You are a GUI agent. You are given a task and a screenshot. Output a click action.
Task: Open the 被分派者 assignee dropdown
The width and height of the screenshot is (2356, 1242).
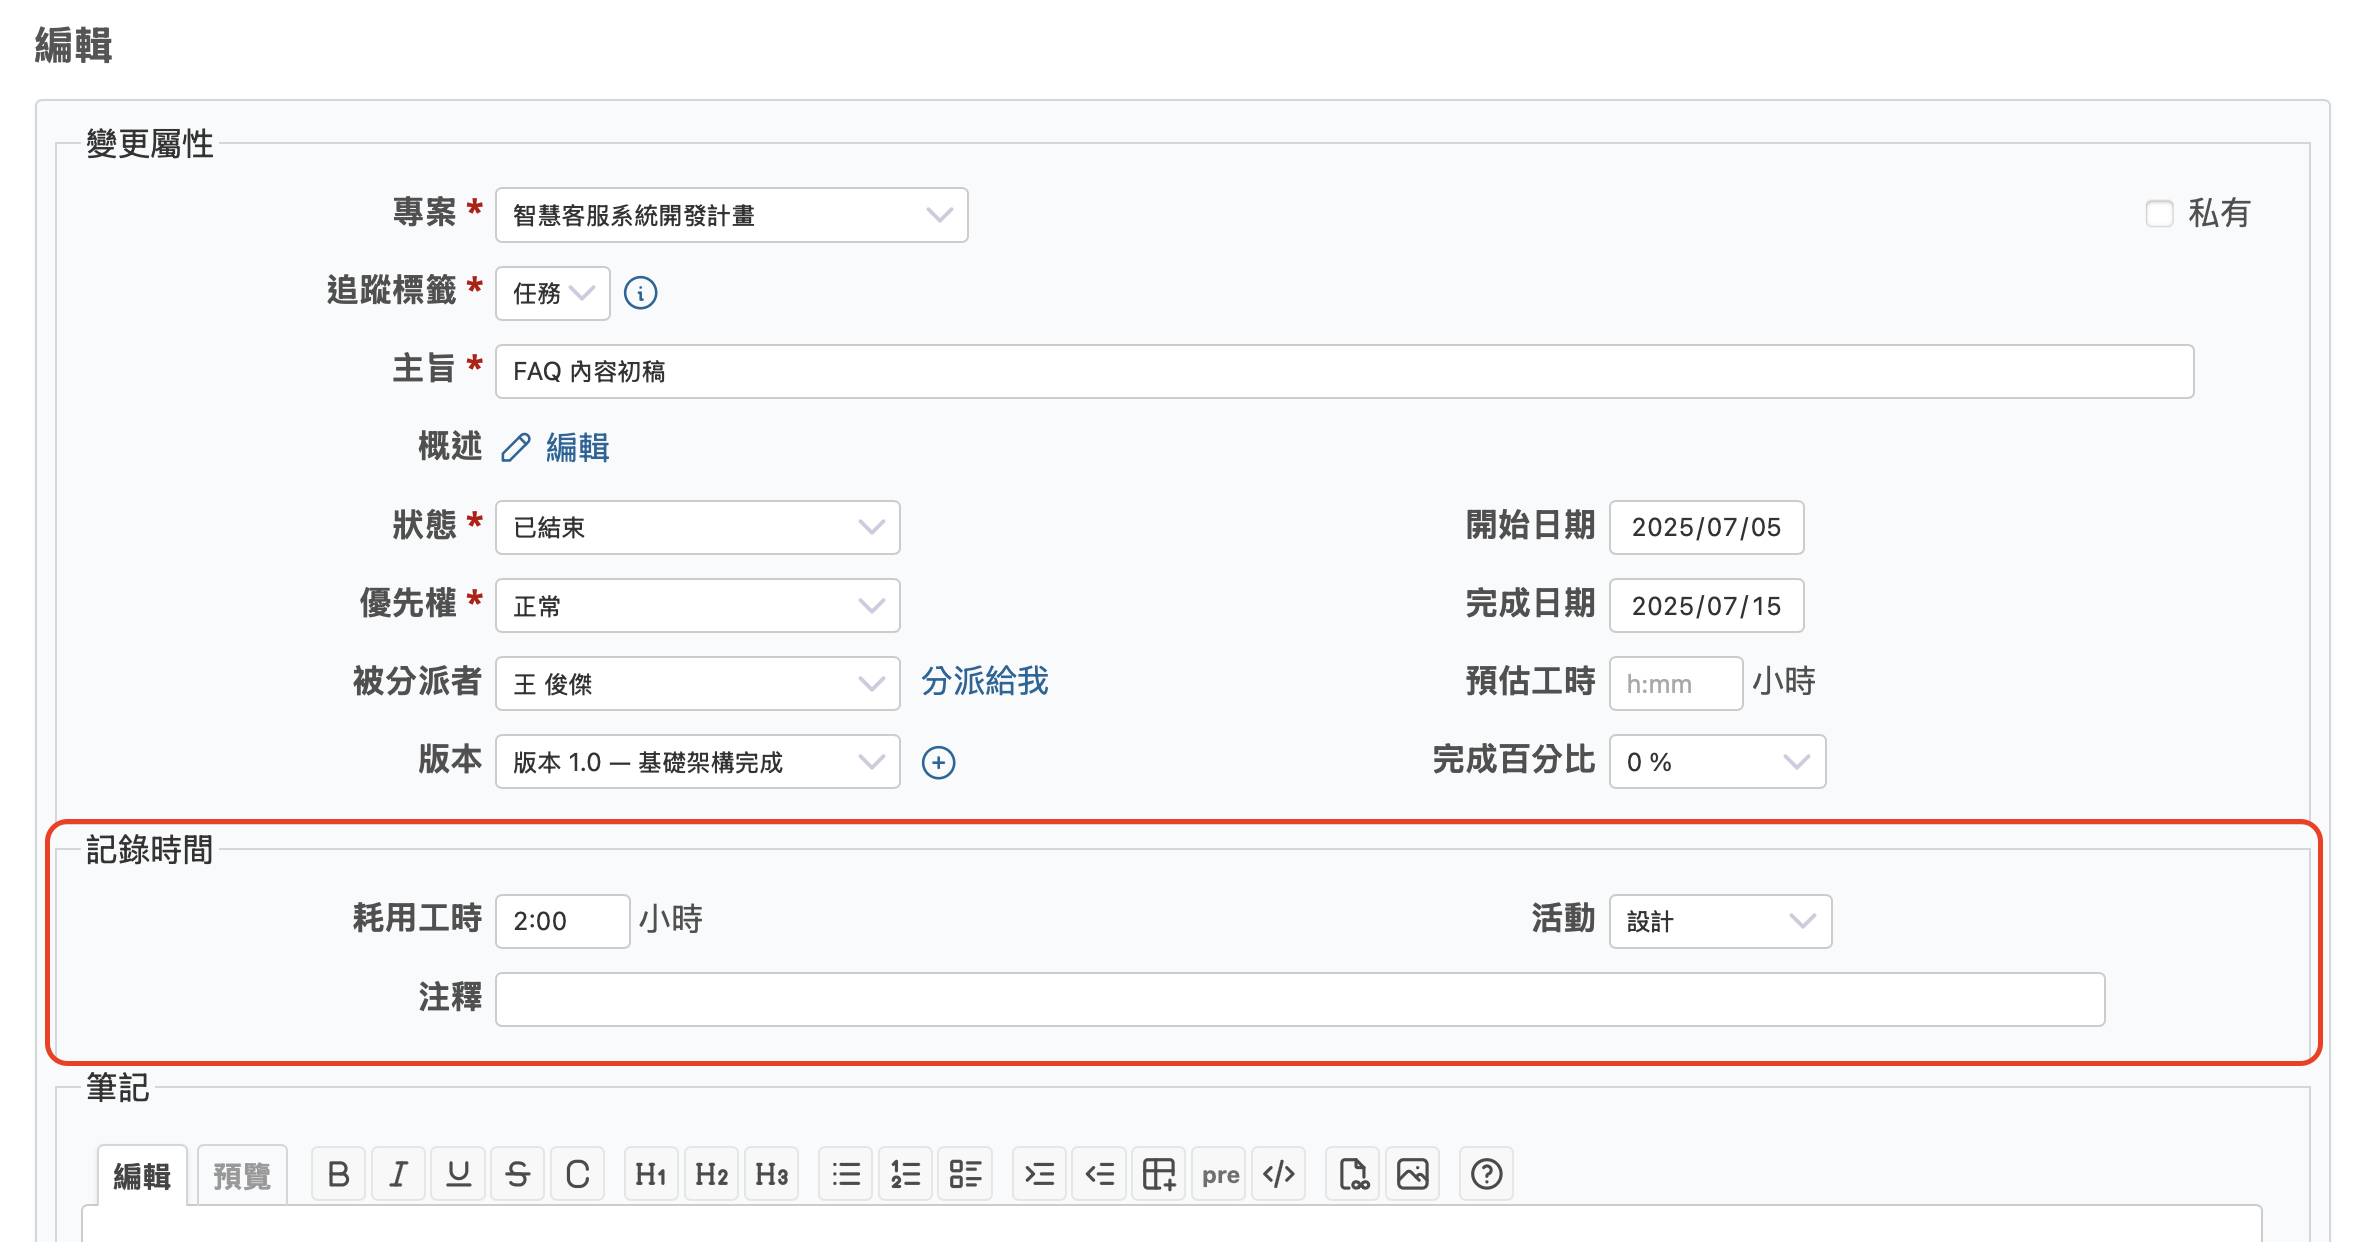(698, 683)
